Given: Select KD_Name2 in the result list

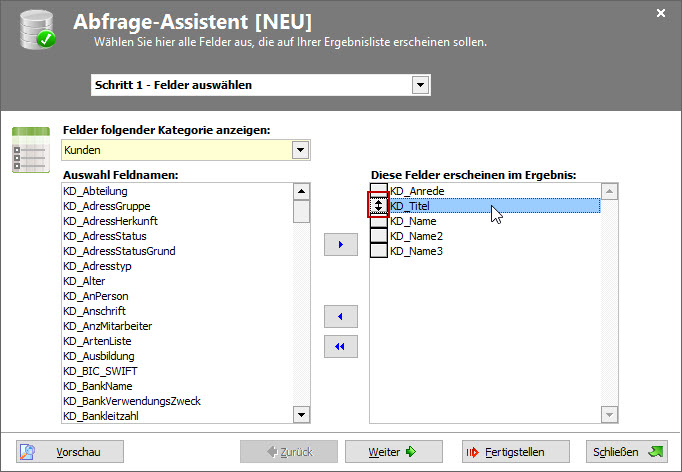Looking at the screenshot, I should click(x=417, y=236).
